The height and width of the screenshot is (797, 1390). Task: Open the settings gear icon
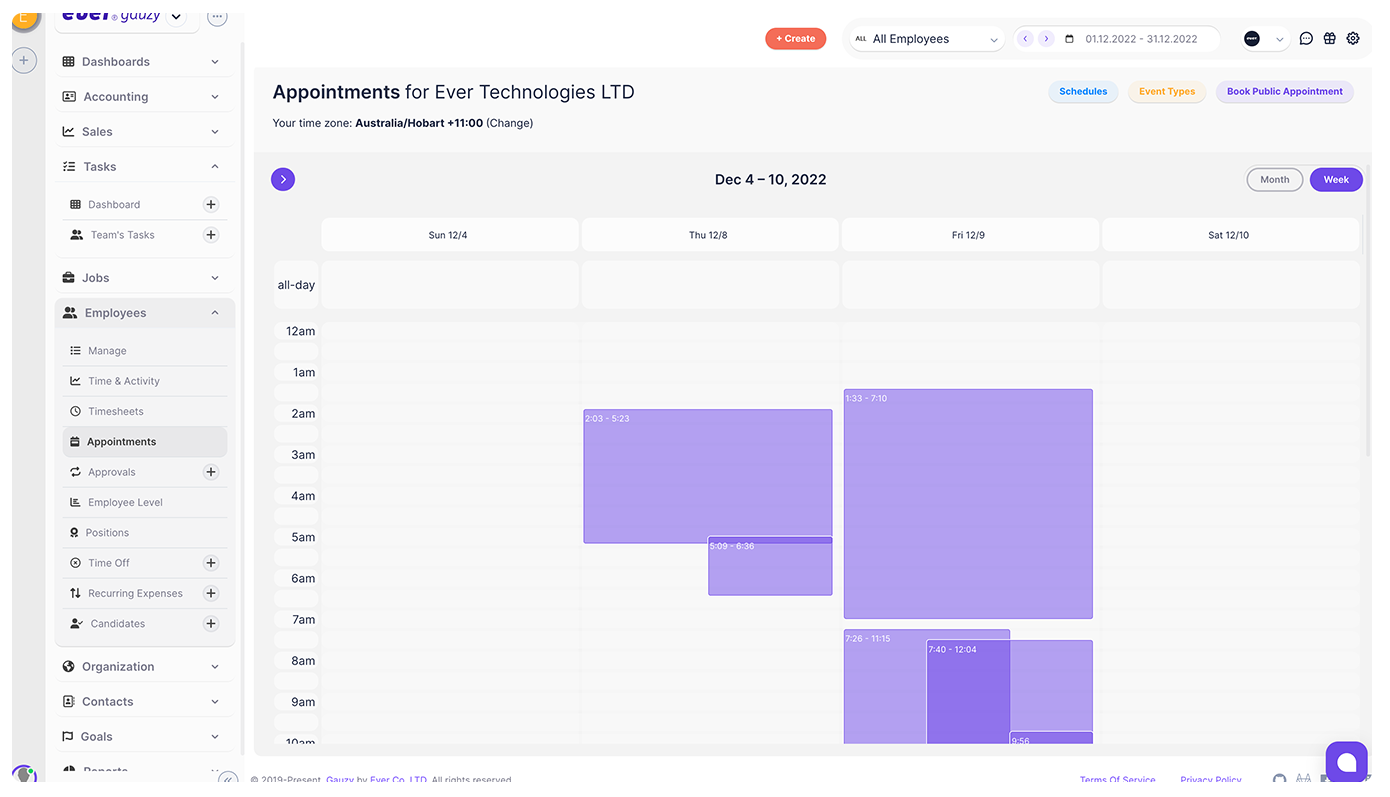(1353, 38)
